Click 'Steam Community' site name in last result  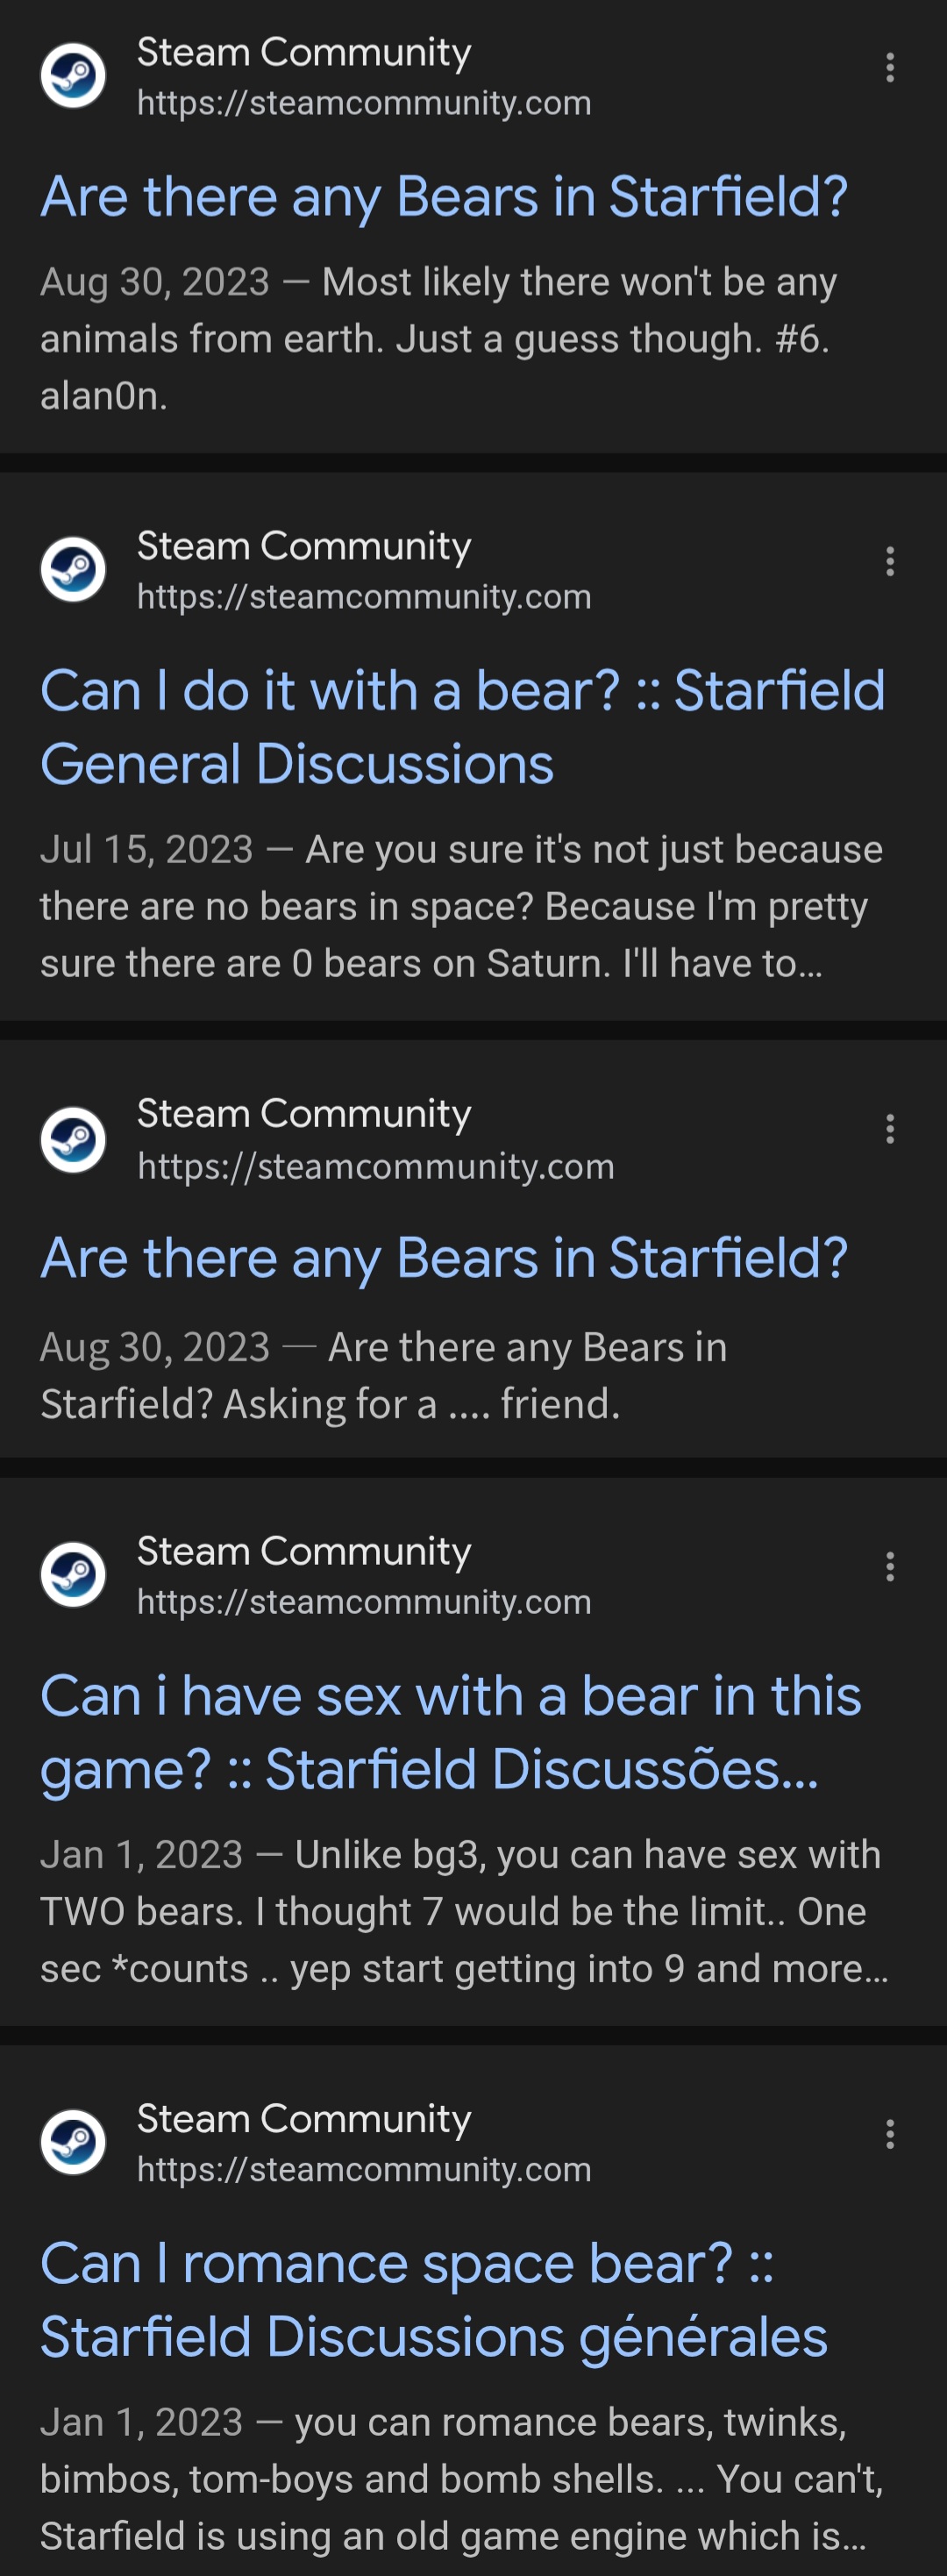(x=303, y=2118)
